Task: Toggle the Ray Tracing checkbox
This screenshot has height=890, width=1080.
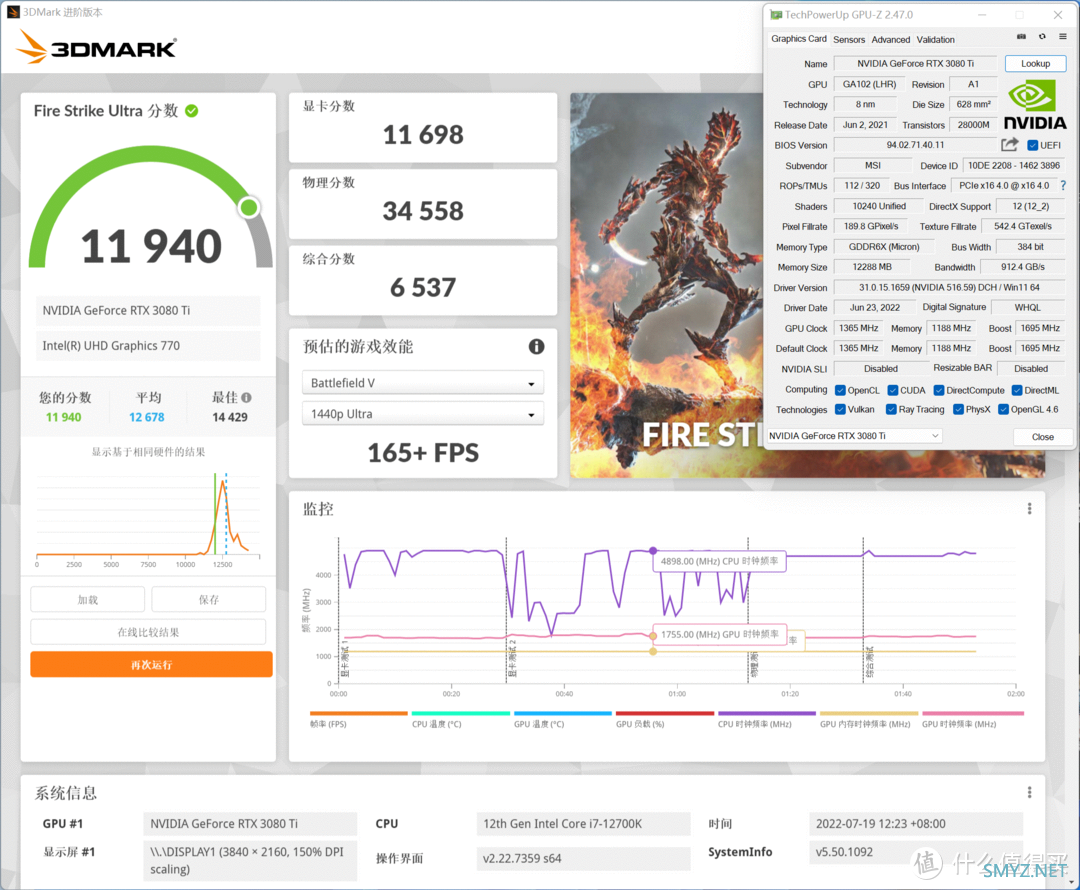Action: 891,410
